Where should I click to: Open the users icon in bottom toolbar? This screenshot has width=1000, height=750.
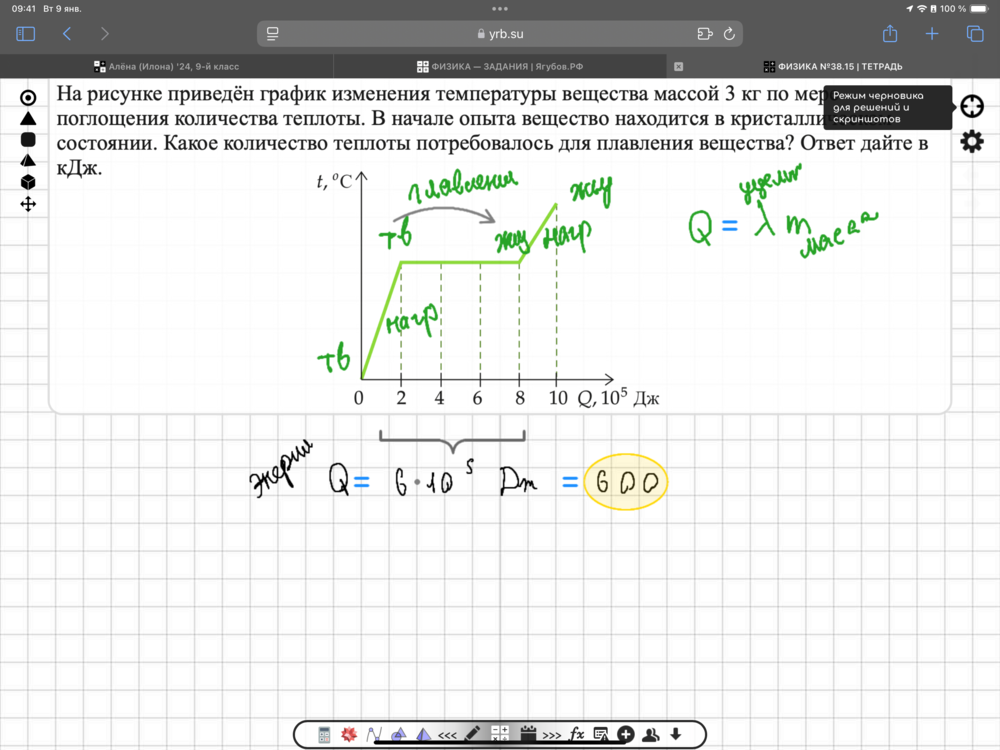click(651, 735)
